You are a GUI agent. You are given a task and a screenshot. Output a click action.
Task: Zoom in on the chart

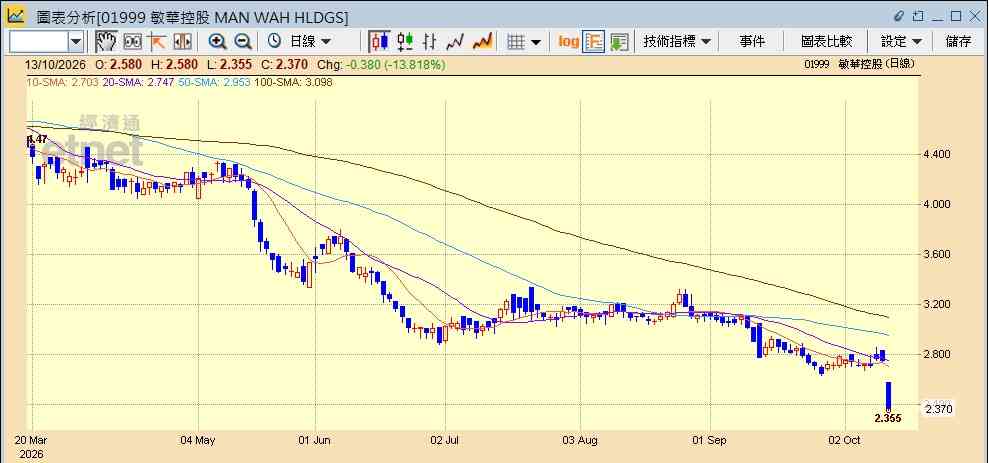[218, 42]
